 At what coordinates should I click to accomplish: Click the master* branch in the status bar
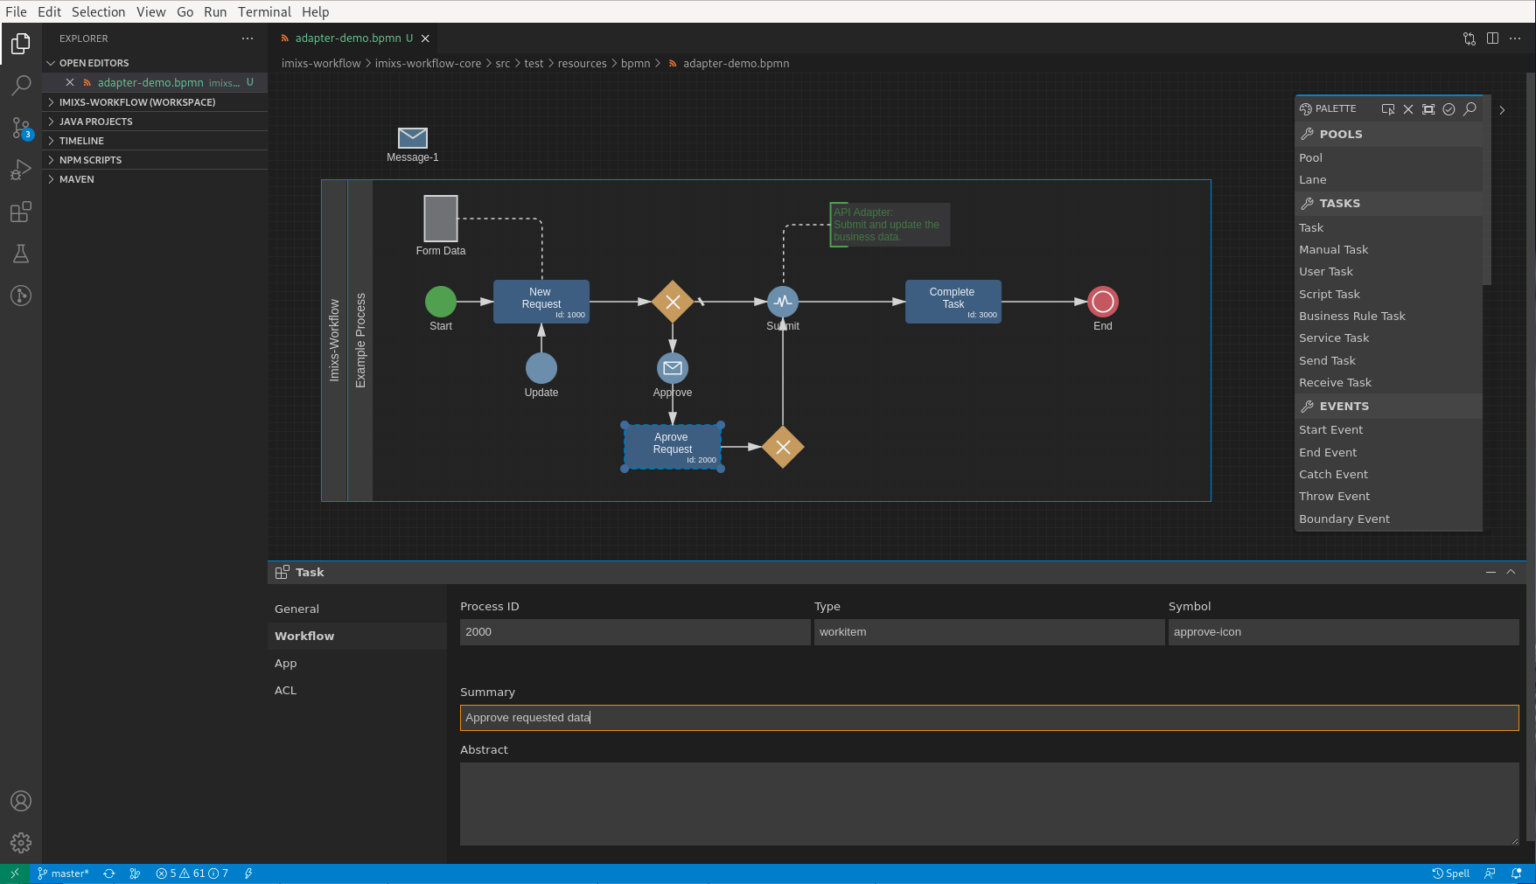(64, 873)
